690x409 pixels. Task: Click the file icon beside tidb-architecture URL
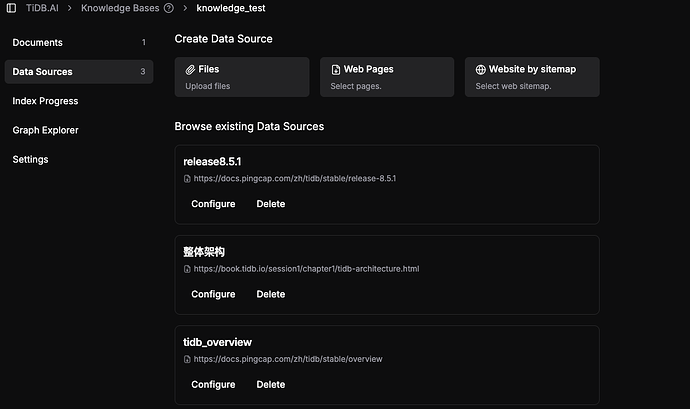click(187, 269)
